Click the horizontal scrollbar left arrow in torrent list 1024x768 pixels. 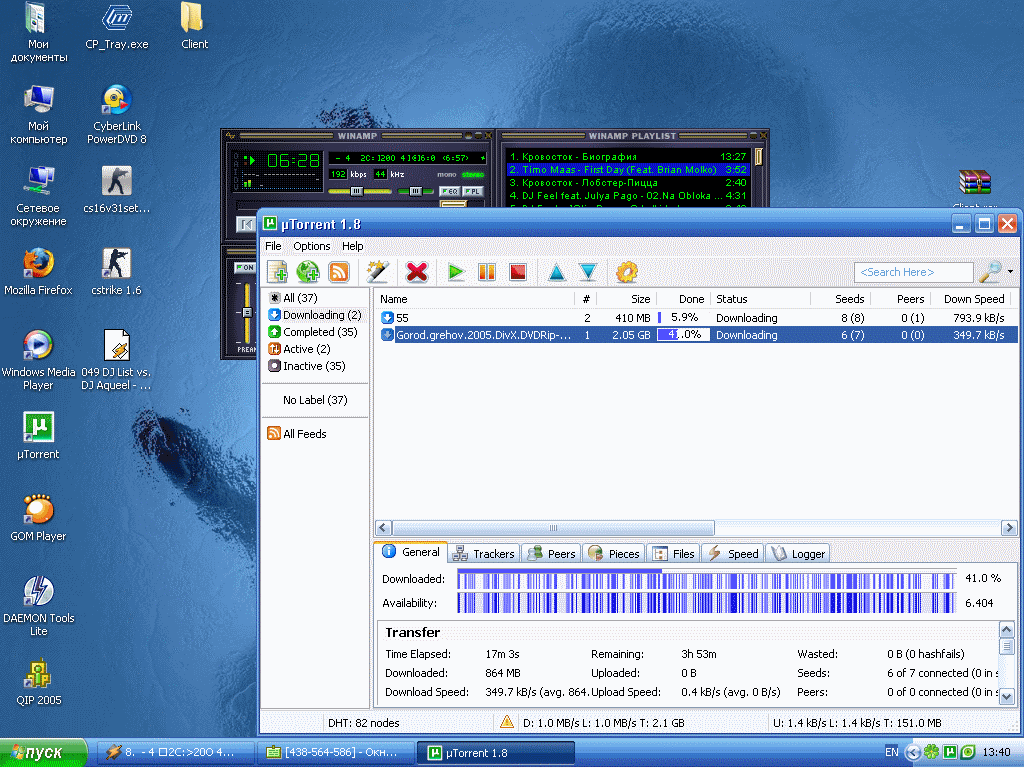point(383,528)
